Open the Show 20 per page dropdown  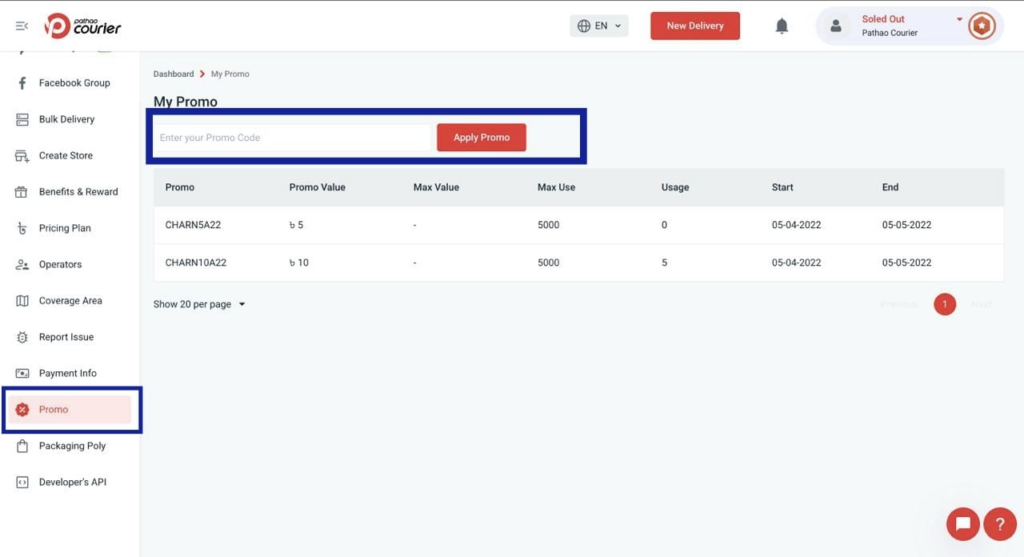tap(199, 304)
